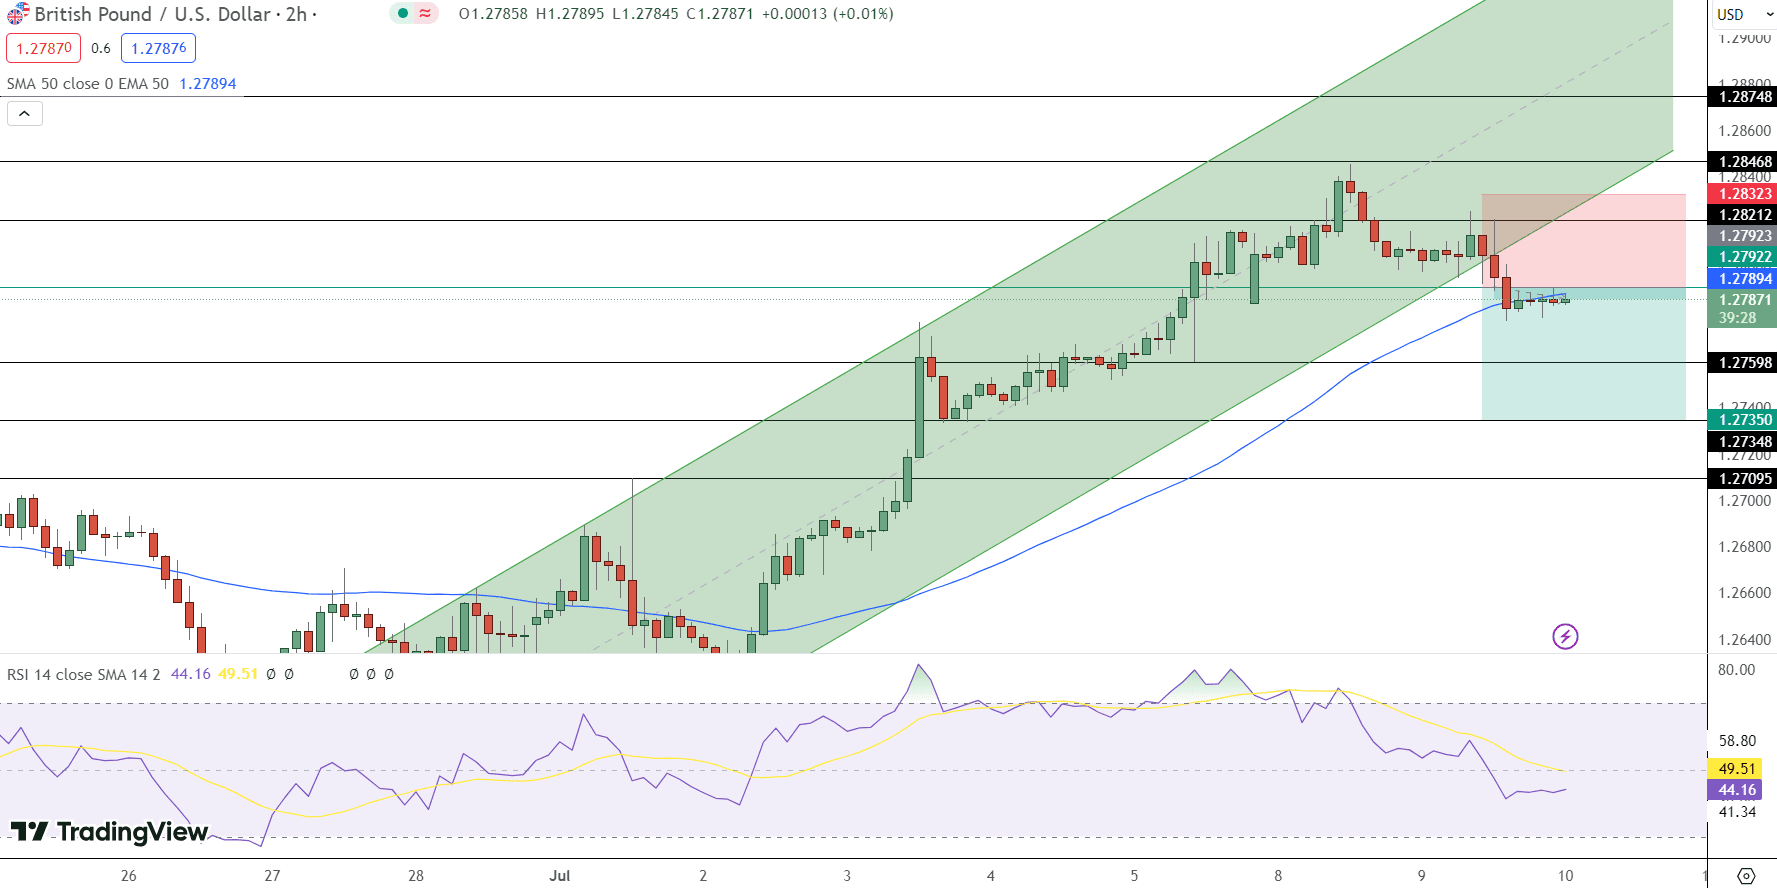Click the 1.28748 horizontal line price label
Viewport: 1777px width, 888px height.
1744,97
